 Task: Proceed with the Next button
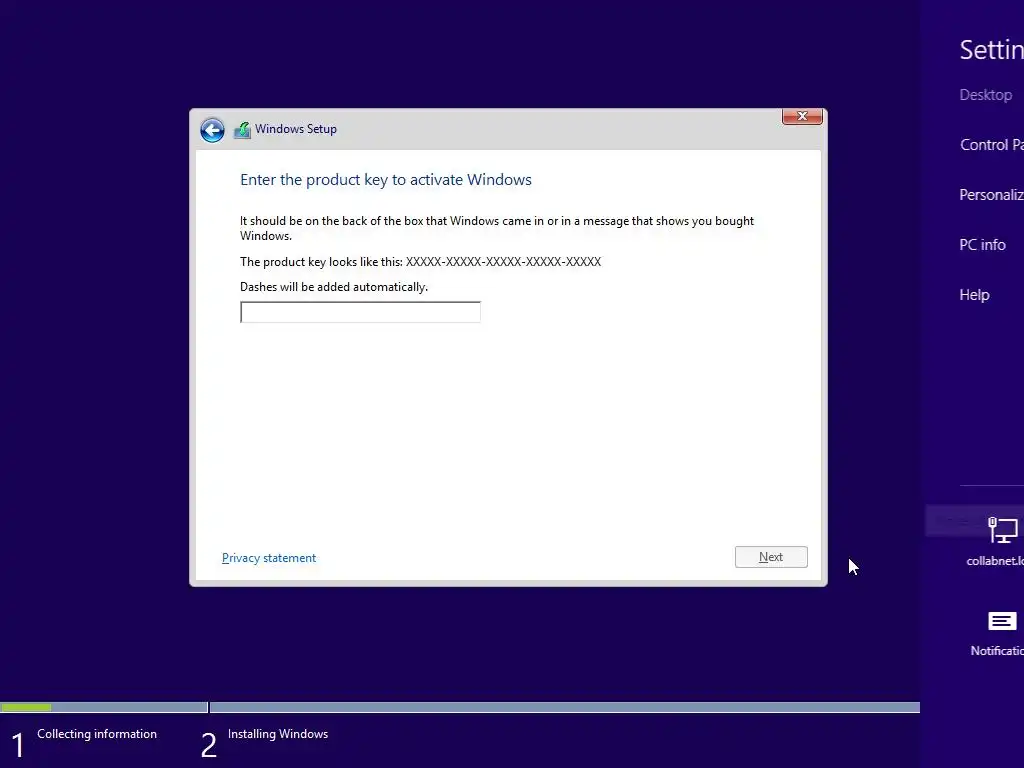(x=771, y=557)
